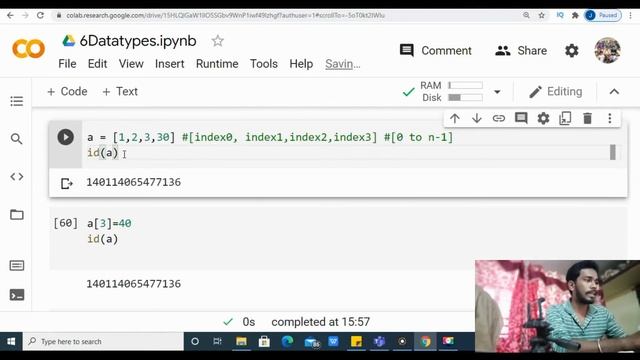Open the Comment panel
Image resolution: width=640 pixels, height=360 pixels.
click(436, 51)
